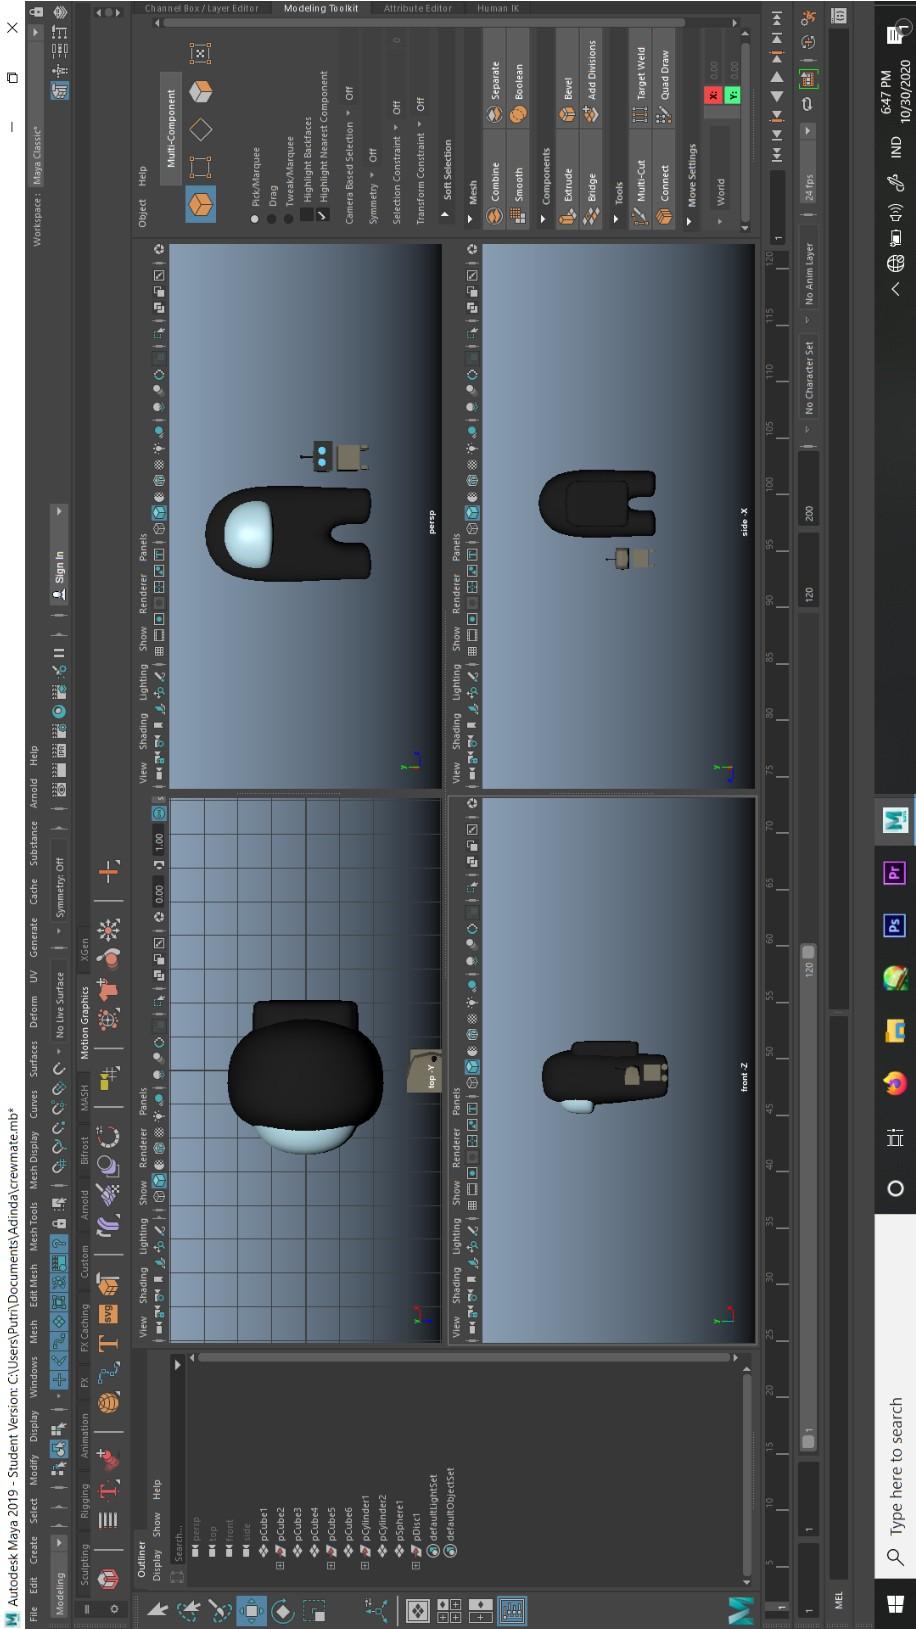Open Premiere Pro from the Windows taskbar

coord(895,874)
